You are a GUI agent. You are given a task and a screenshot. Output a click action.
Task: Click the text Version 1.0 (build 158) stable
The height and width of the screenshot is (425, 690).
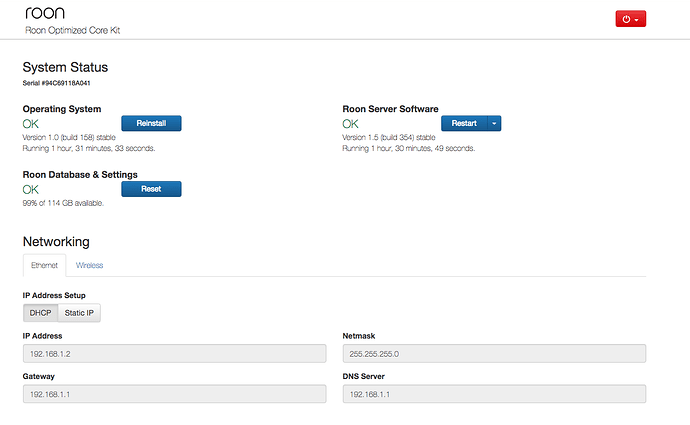point(69,137)
